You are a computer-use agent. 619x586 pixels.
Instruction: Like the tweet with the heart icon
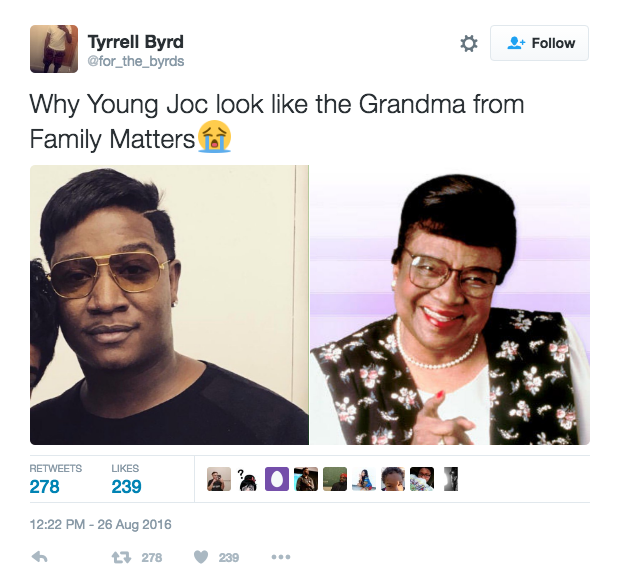pos(201,557)
